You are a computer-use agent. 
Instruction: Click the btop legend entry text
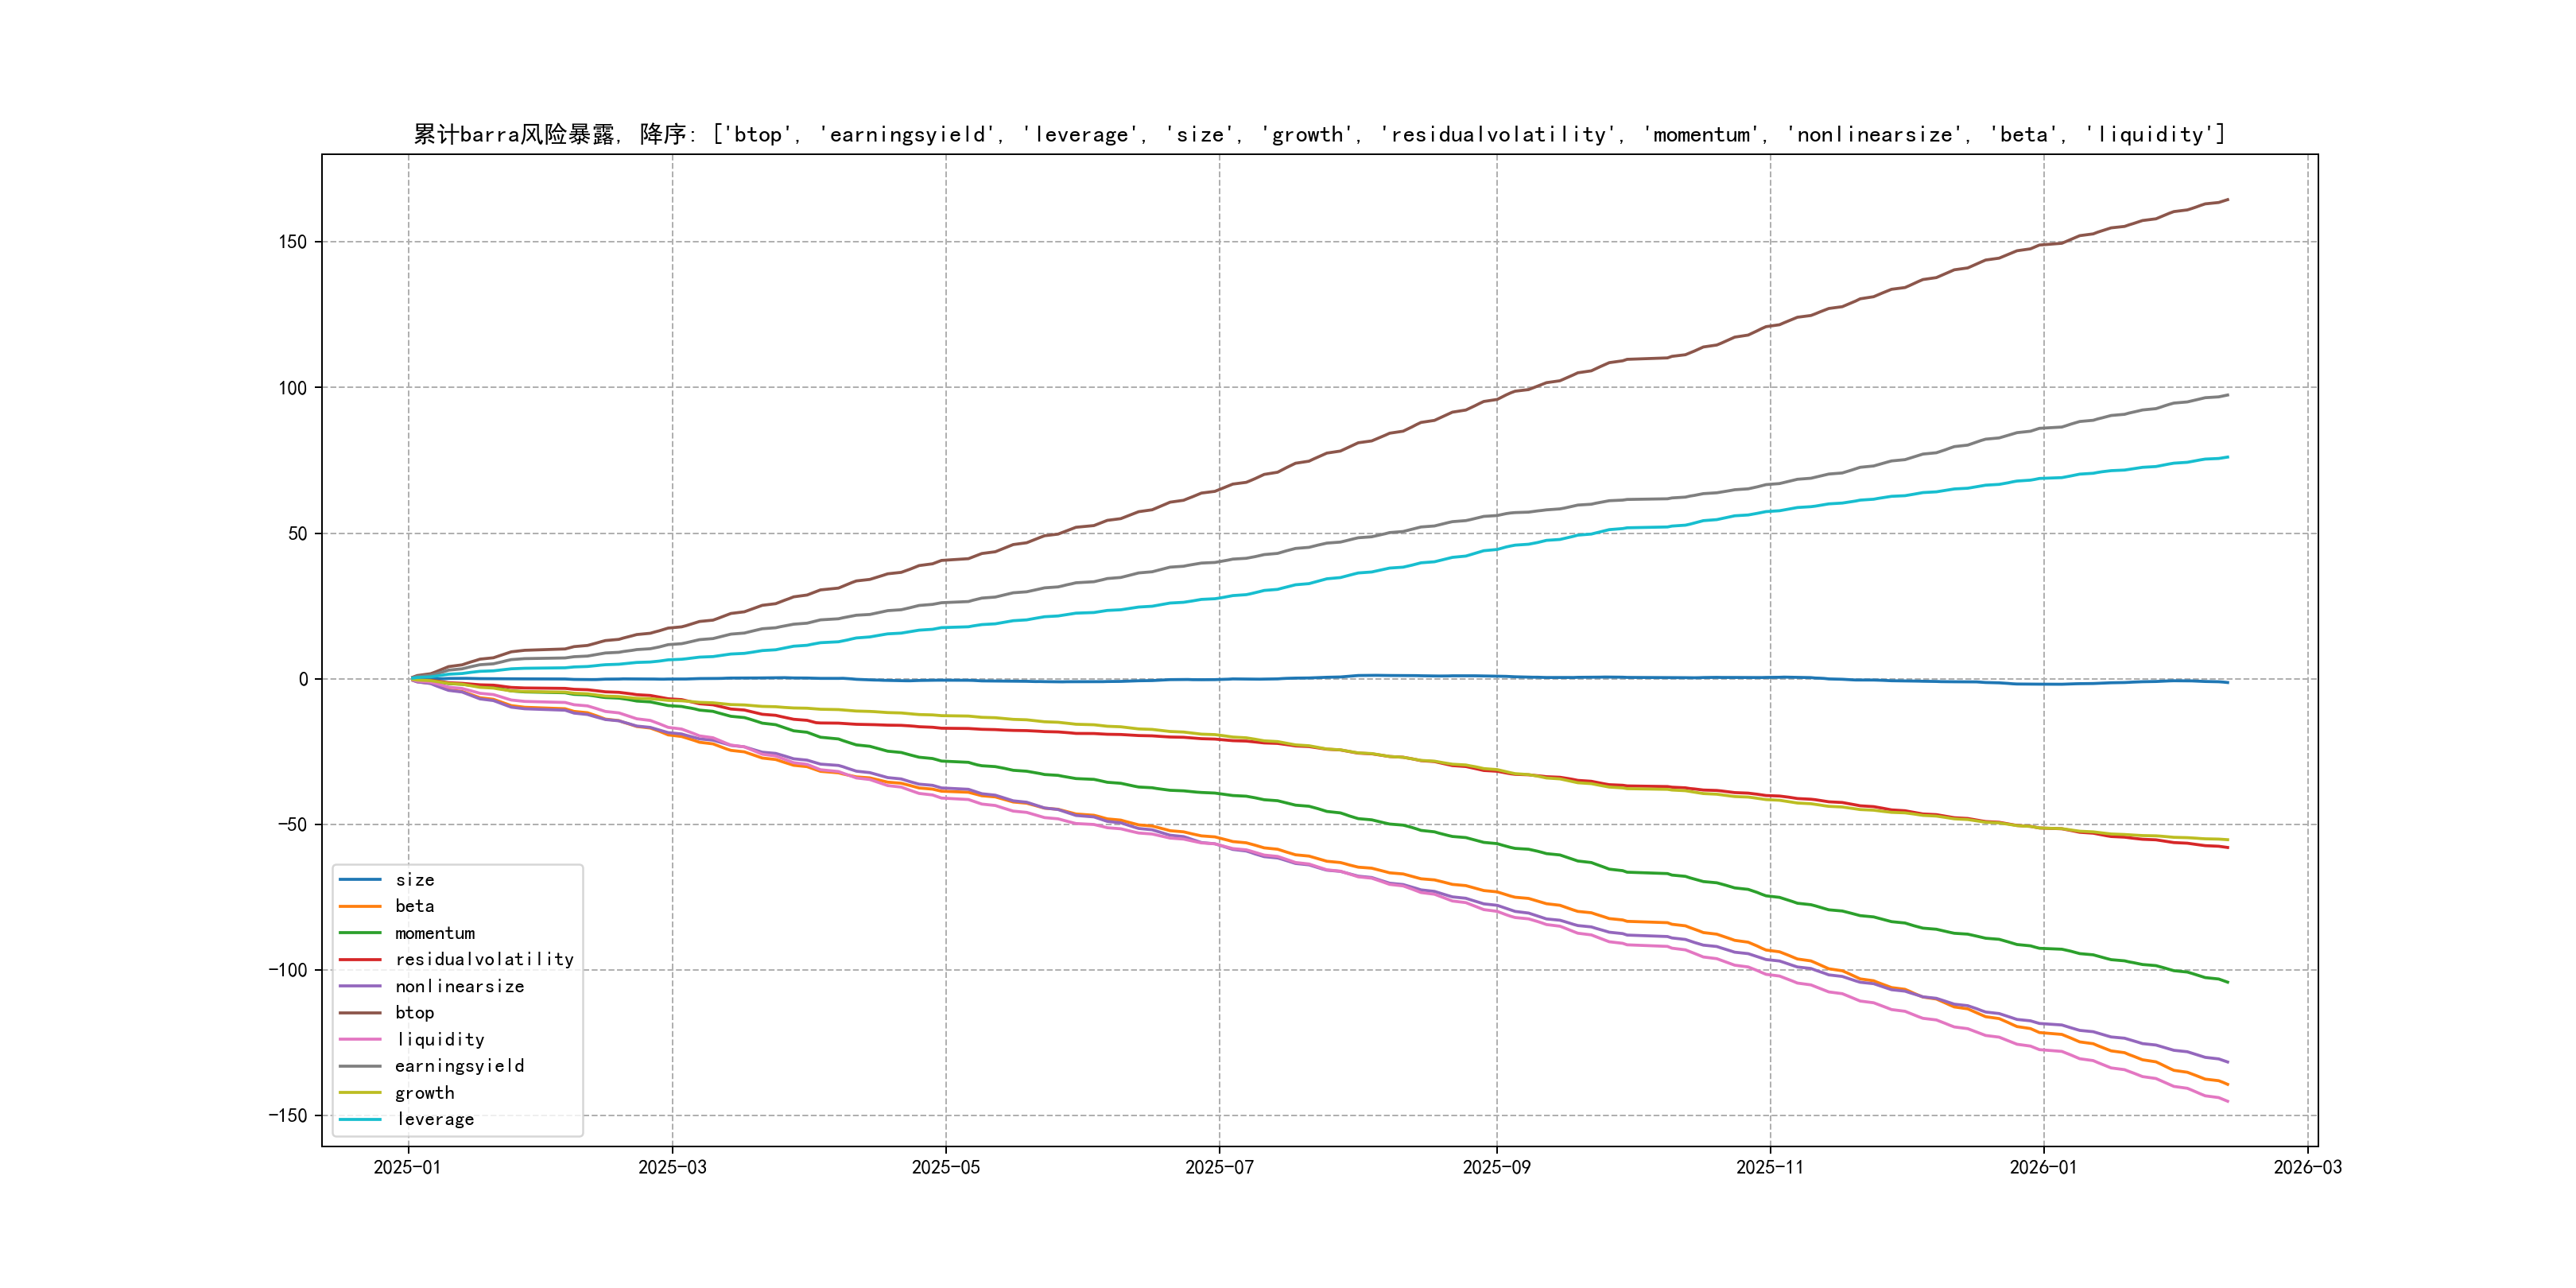click(x=414, y=1013)
